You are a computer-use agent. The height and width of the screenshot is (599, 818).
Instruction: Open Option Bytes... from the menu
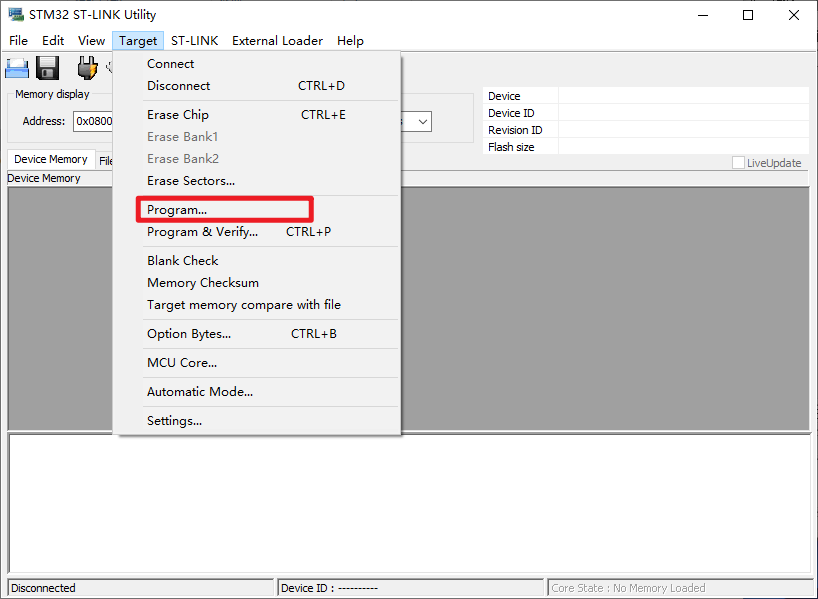(x=257, y=333)
